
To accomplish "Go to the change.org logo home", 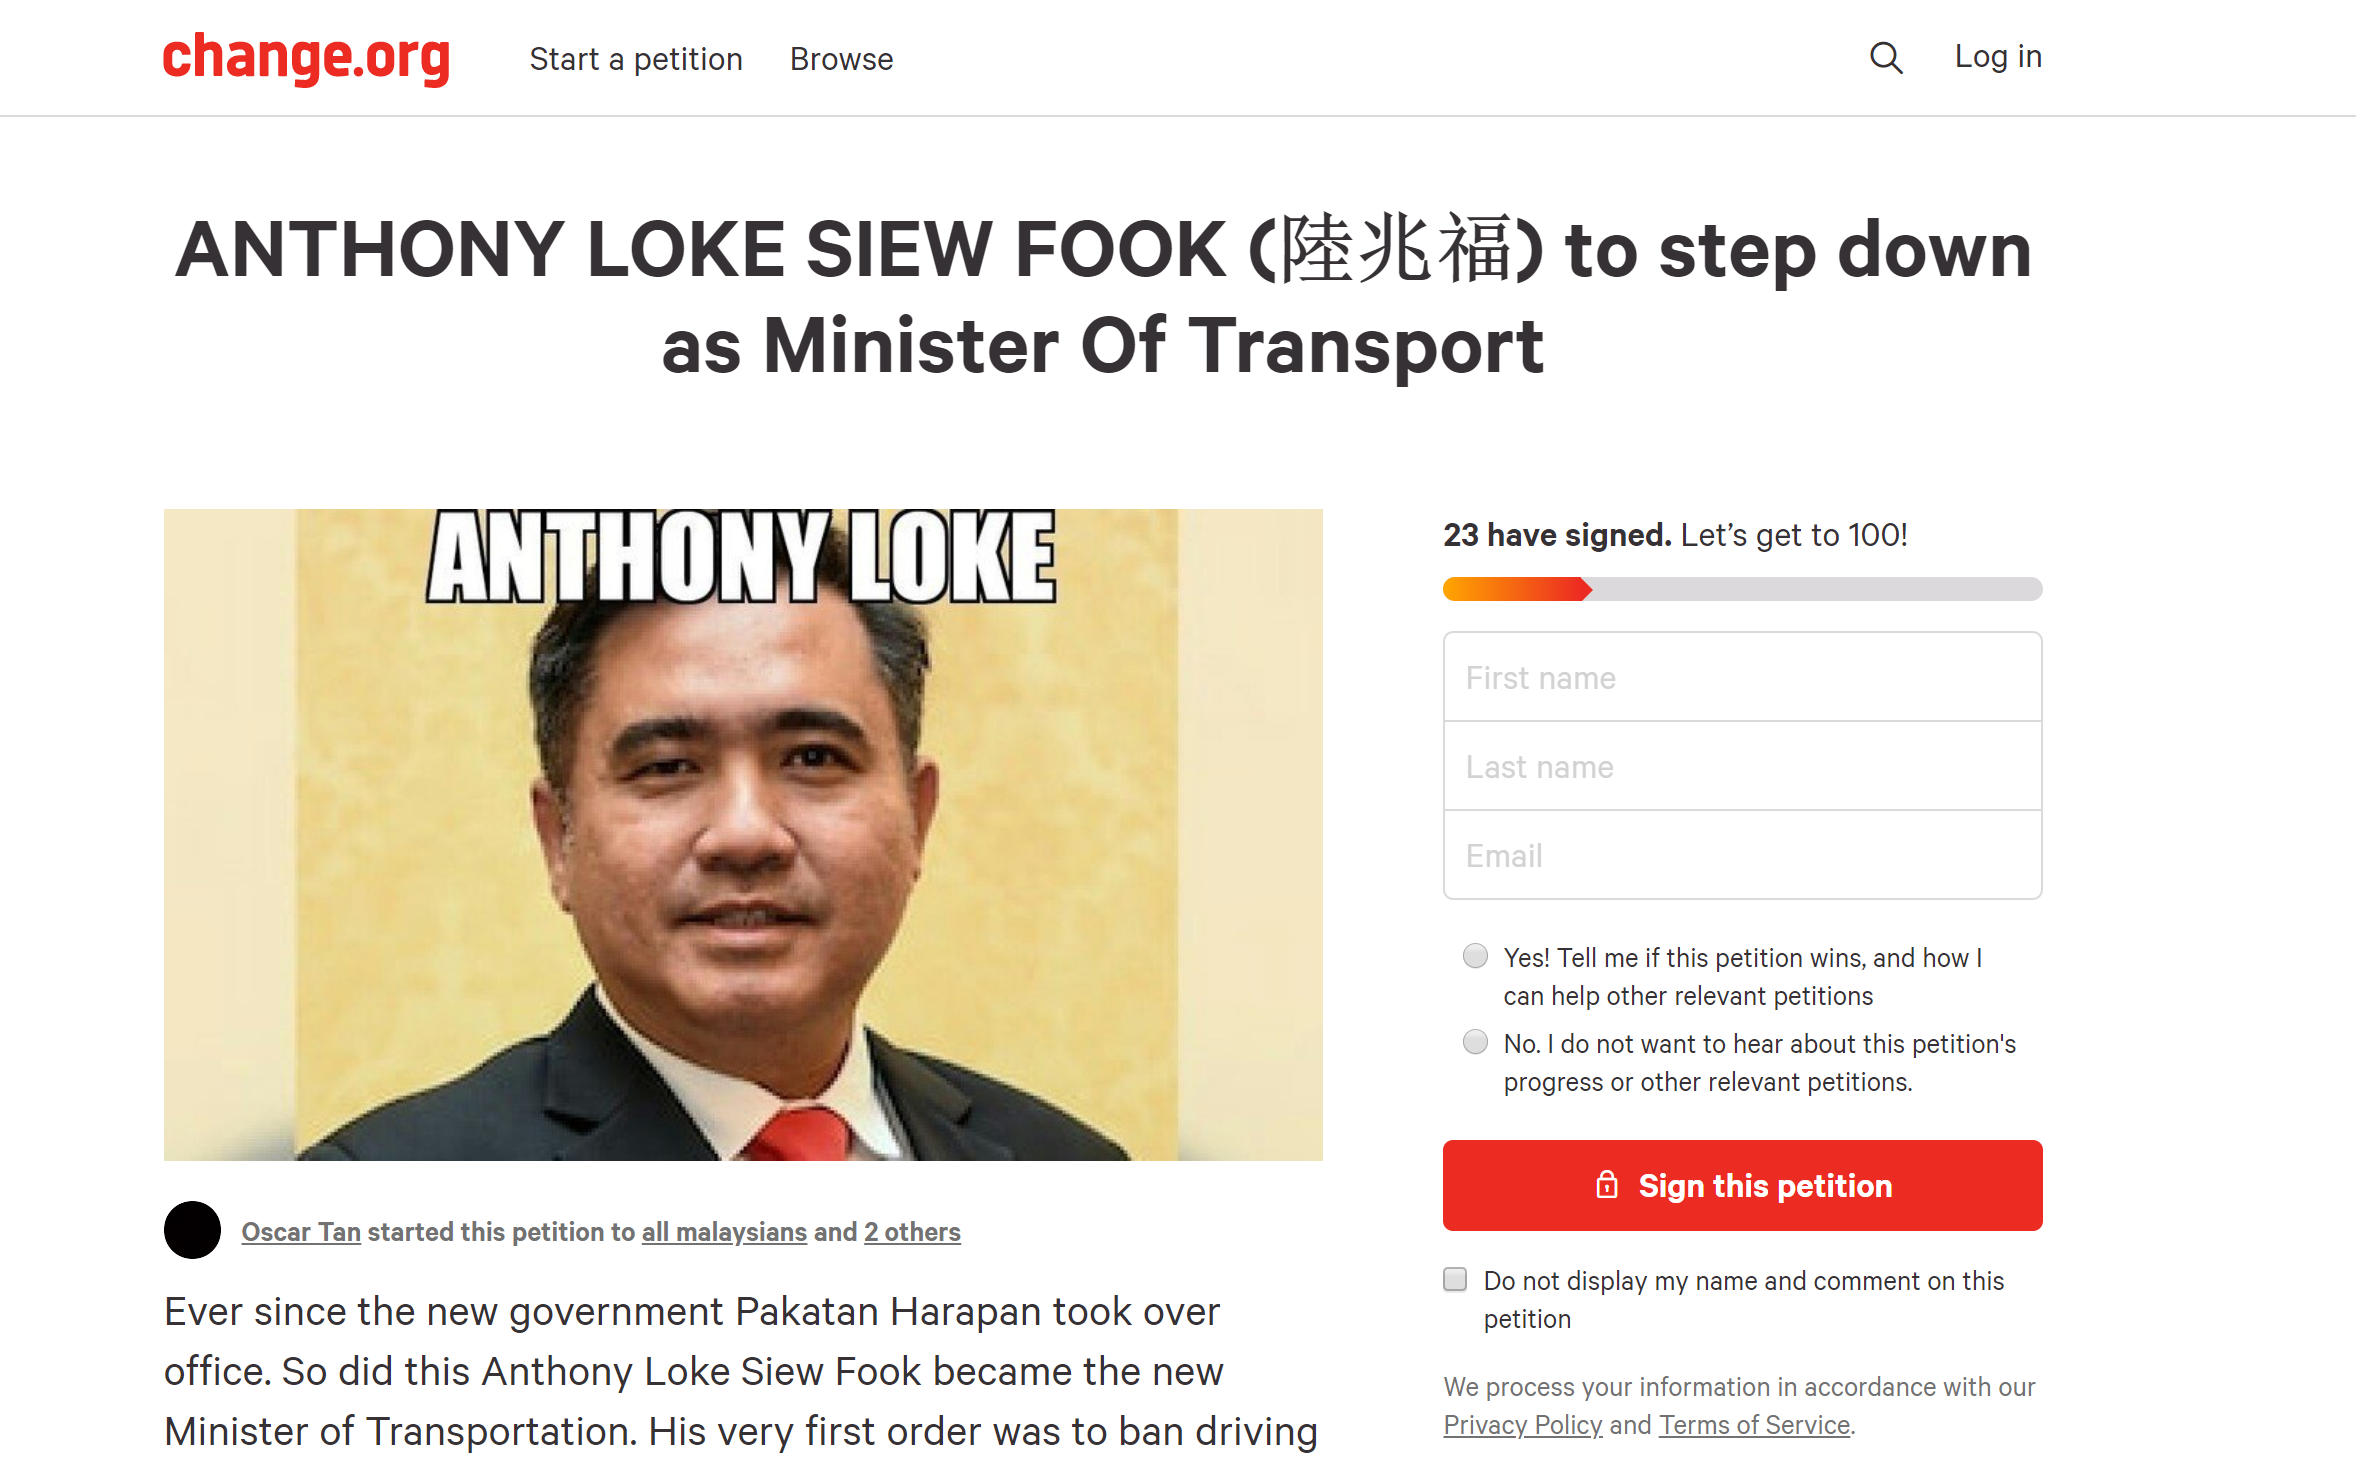I will [x=306, y=58].
